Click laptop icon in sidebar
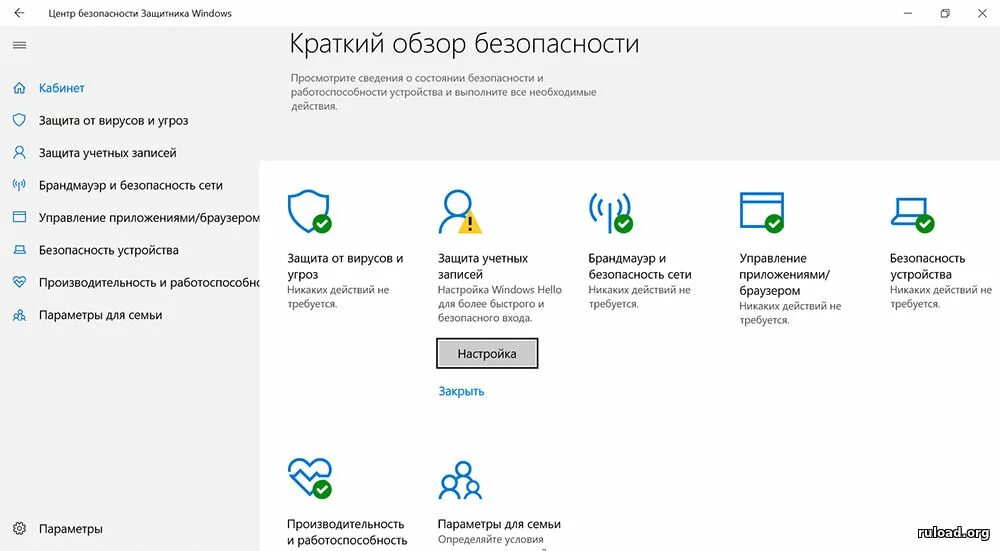 click(20, 250)
